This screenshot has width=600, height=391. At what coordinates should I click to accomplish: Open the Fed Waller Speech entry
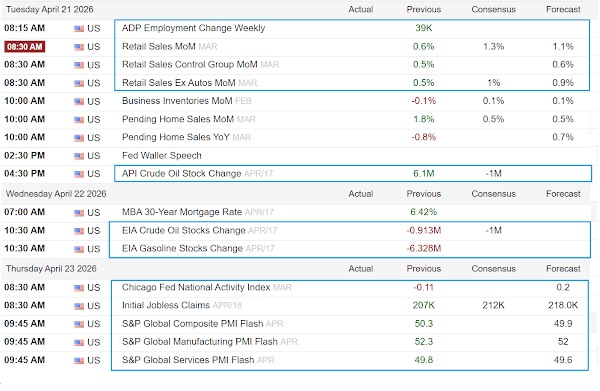tap(161, 156)
